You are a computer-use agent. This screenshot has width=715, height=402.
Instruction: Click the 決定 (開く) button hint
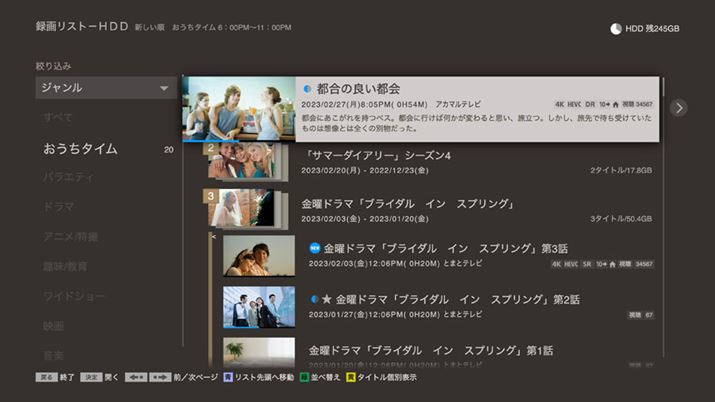[91, 377]
